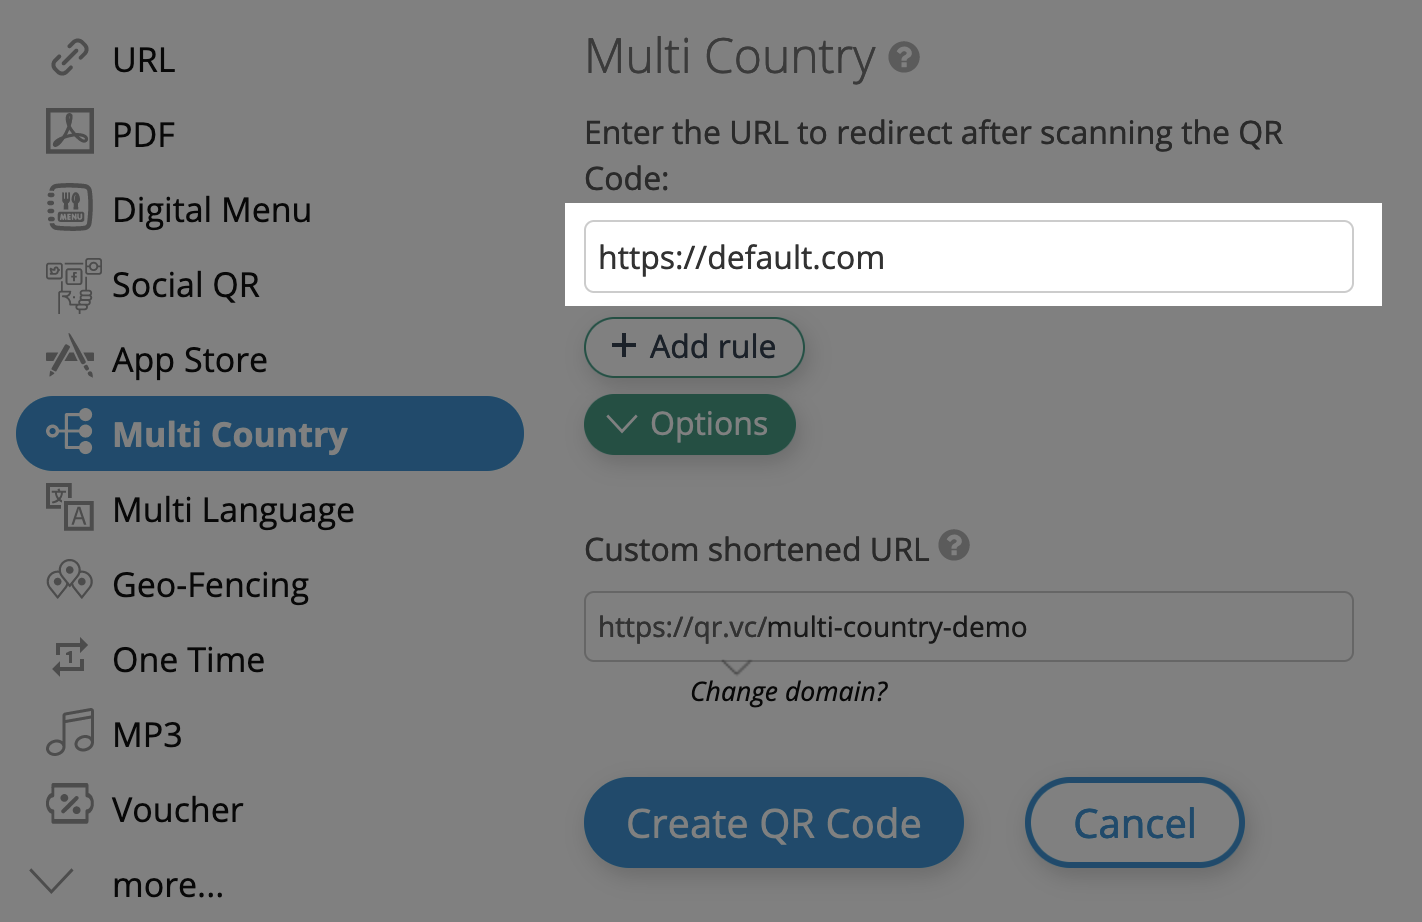The width and height of the screenshot is (1422, 922).
Task: Open the Multi Country help tooltip icon
Action: click(903, 59)
